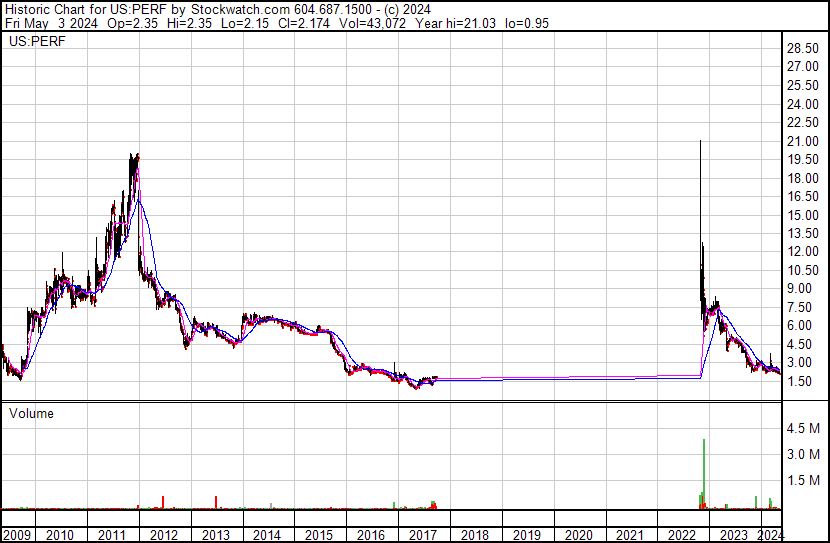Click the 2023 year label
The width and height of the screenshot is (830, 543).
(733, 535)
